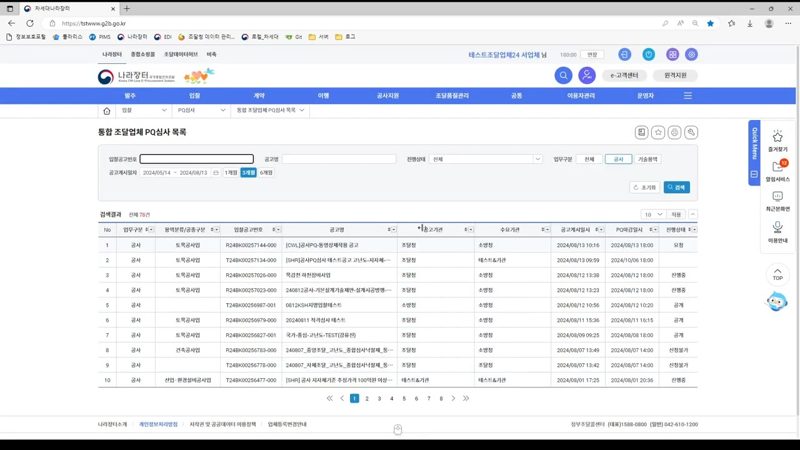Image resolution: width=800 pixels, height=450 pixels.
Task: Click the session timer clock icon
Action: coord(648,55)
